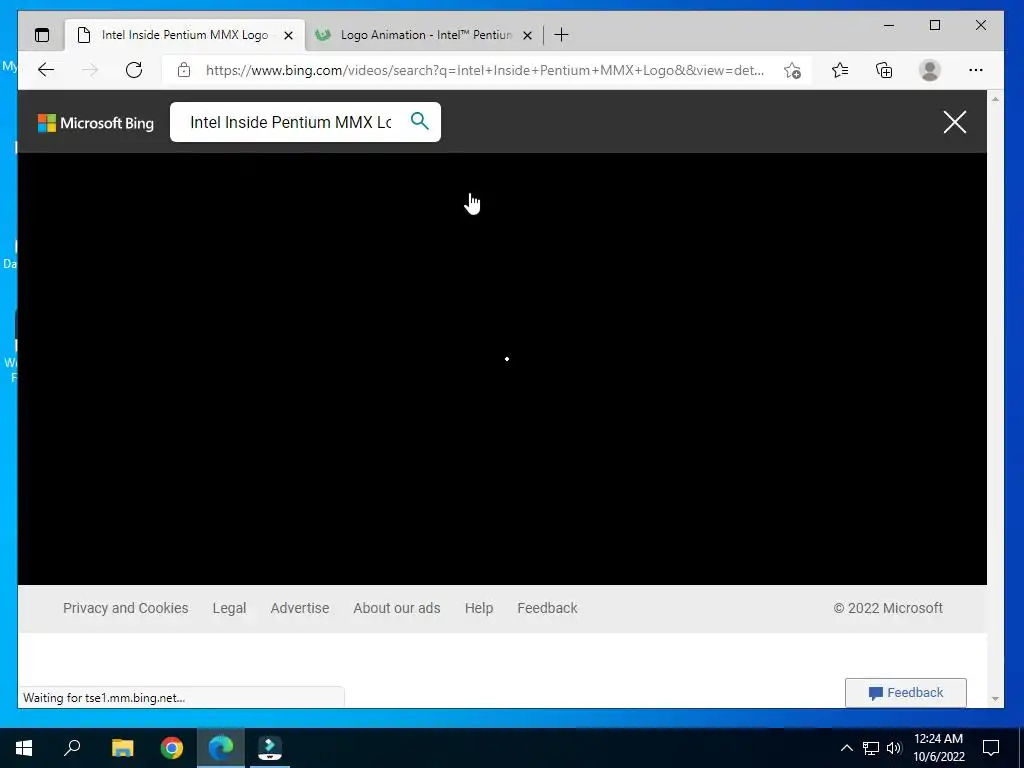
Task: Open a new browser tab
Action: pyautogui.click(x=561, y=35)
